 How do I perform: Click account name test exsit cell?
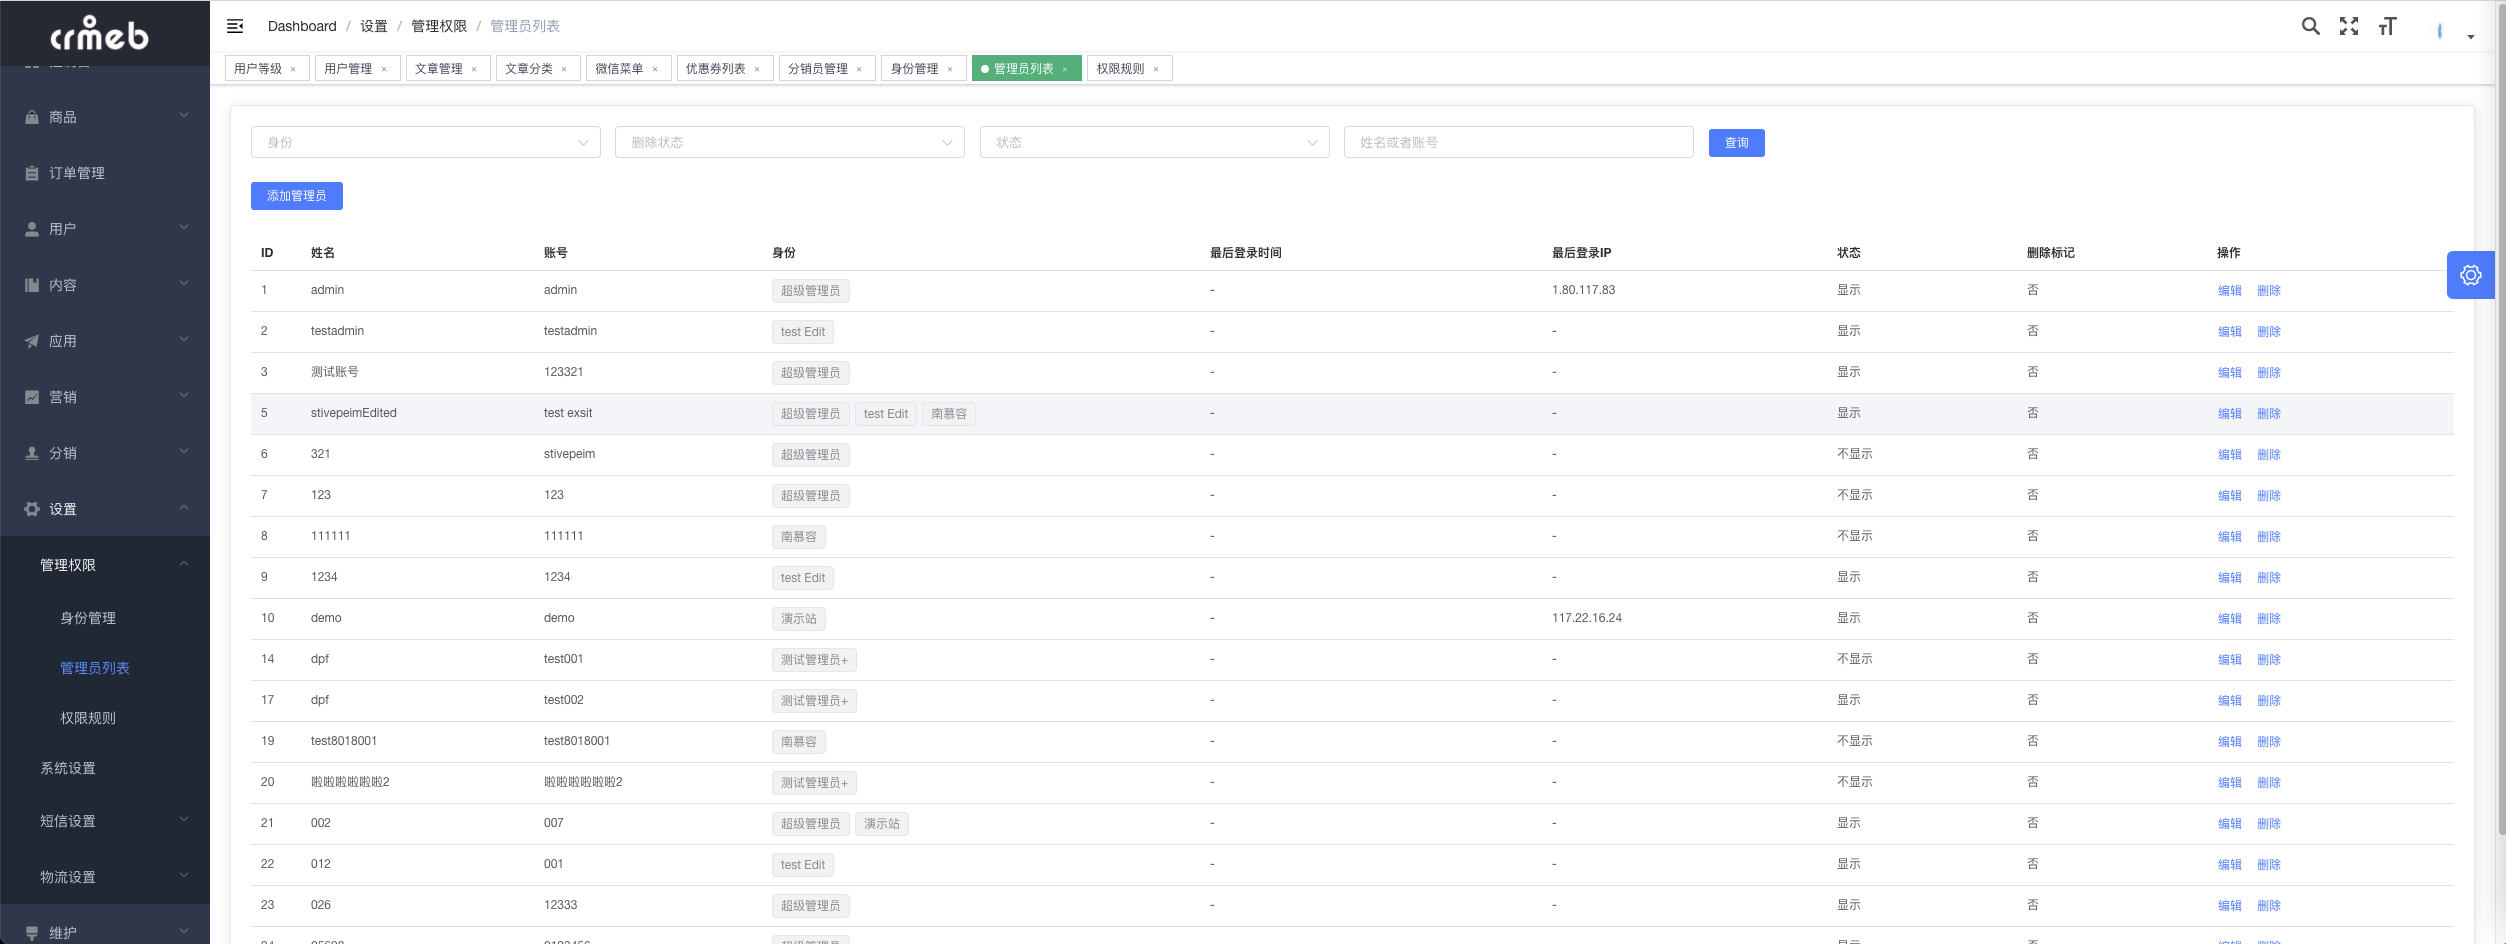pos(568,413)
